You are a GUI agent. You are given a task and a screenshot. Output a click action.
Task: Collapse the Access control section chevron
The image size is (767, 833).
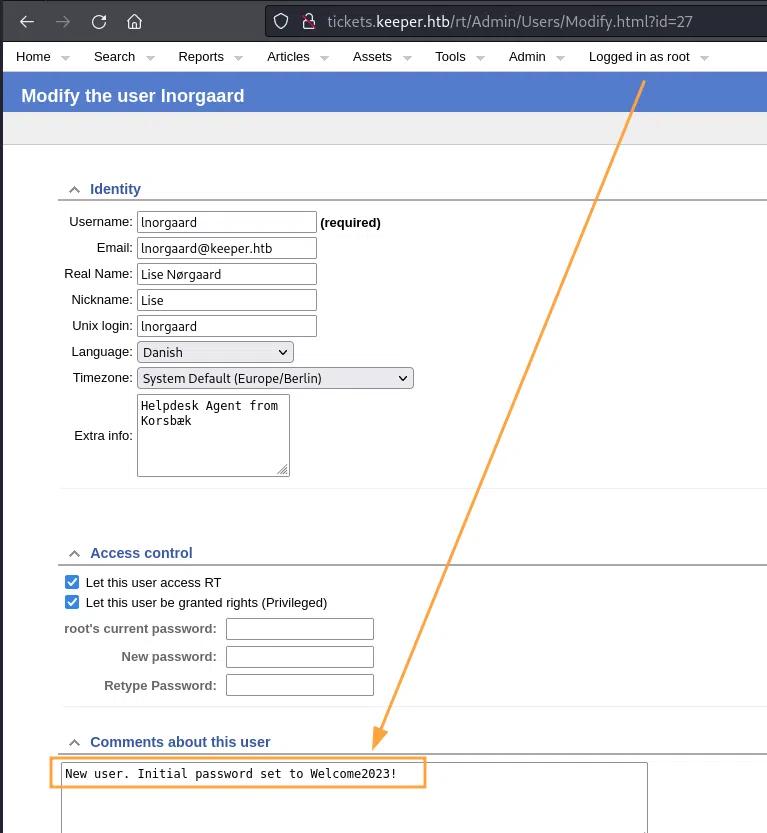coord(73,553)
